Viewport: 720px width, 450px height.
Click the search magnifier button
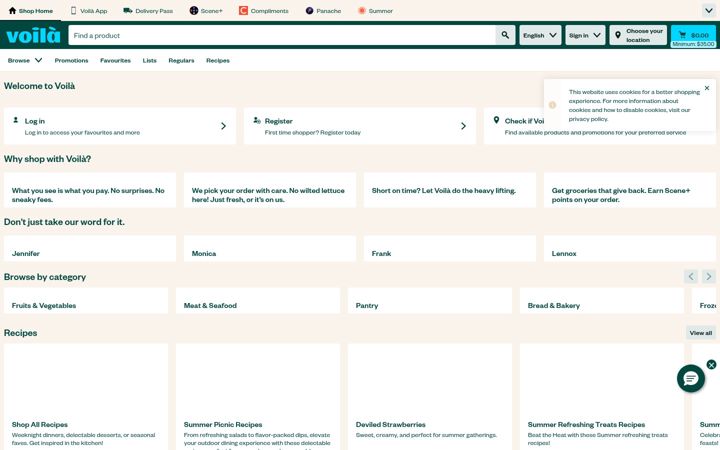click(505, 35)
